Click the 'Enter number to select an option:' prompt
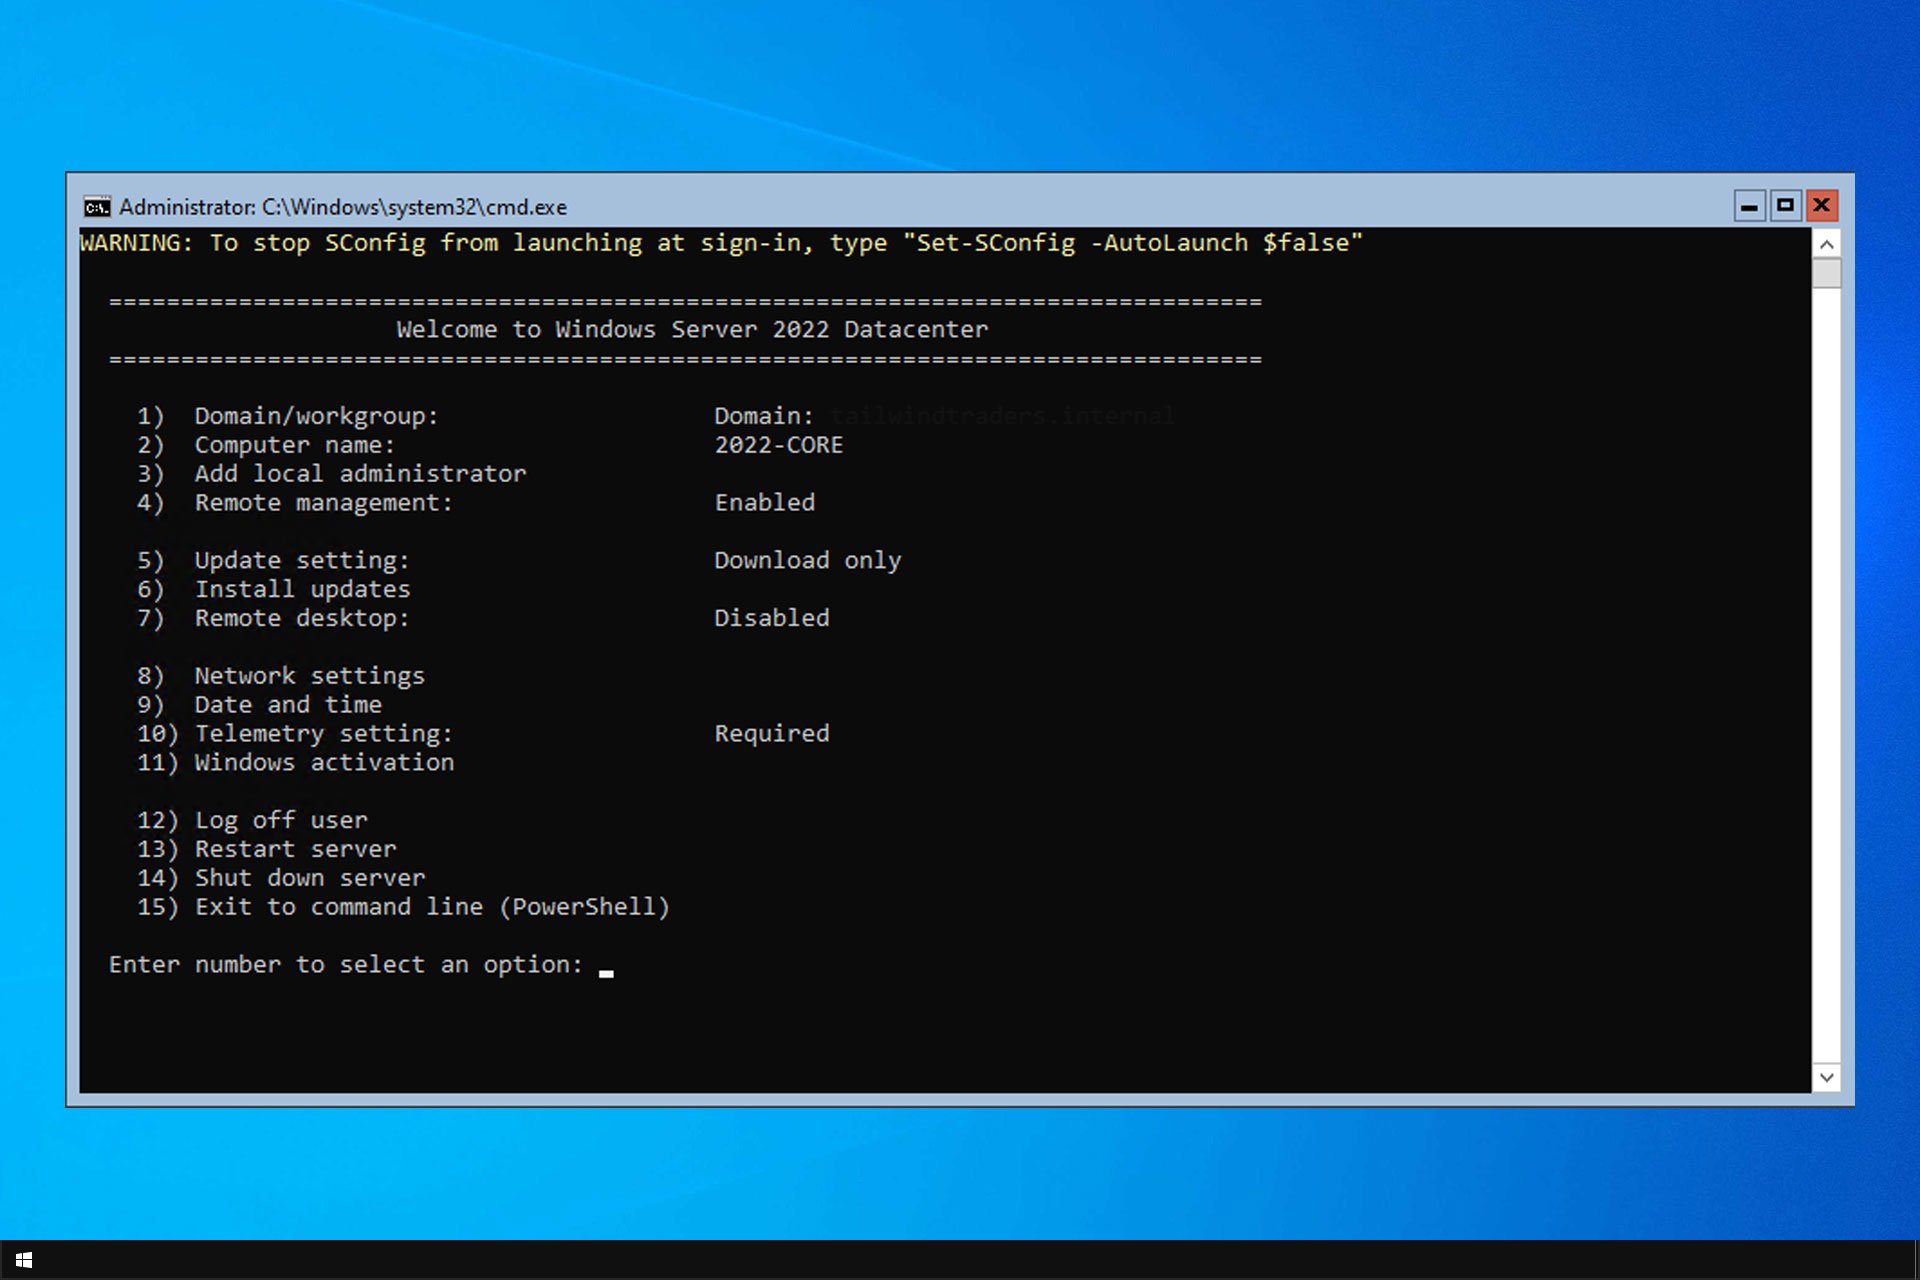1920x1280 pixels. [346, 965]
